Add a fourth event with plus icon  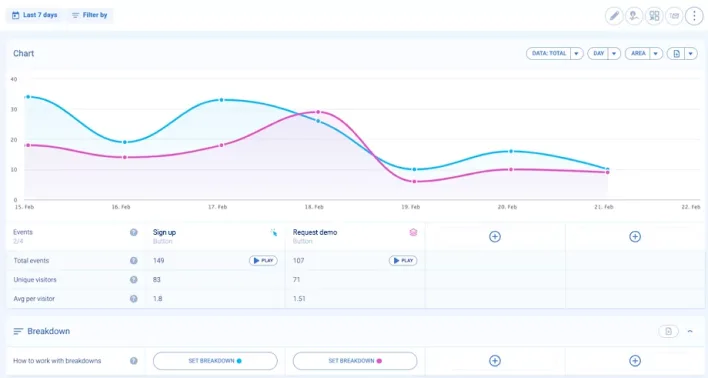pos(635,237)
